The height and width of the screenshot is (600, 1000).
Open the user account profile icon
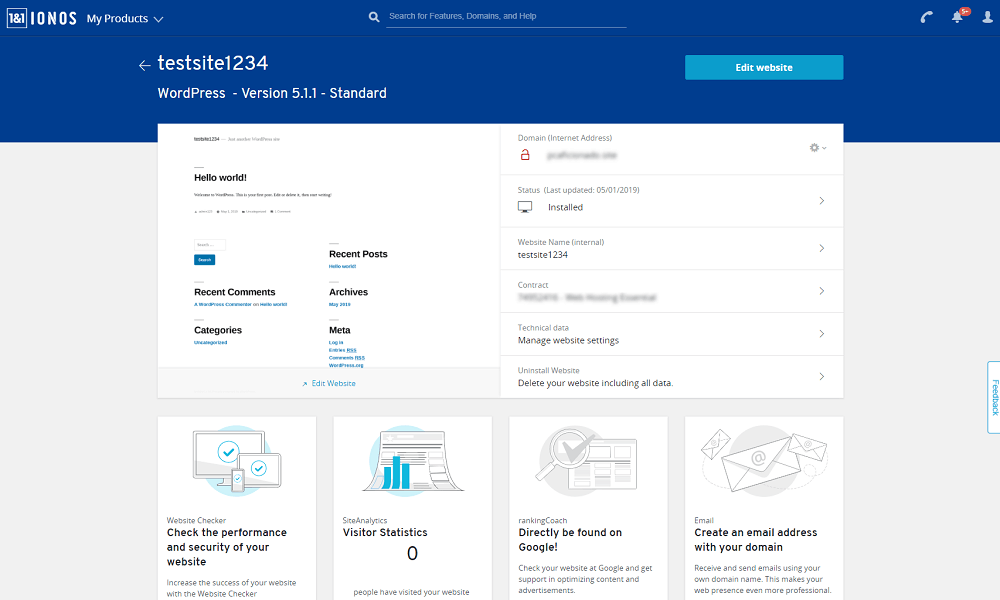coord(987,17)
